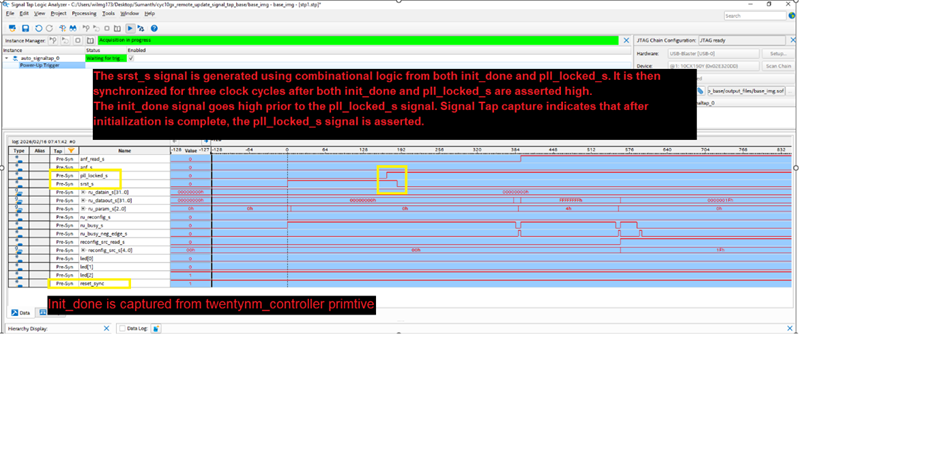Click the globe icon next to Search

792,16
